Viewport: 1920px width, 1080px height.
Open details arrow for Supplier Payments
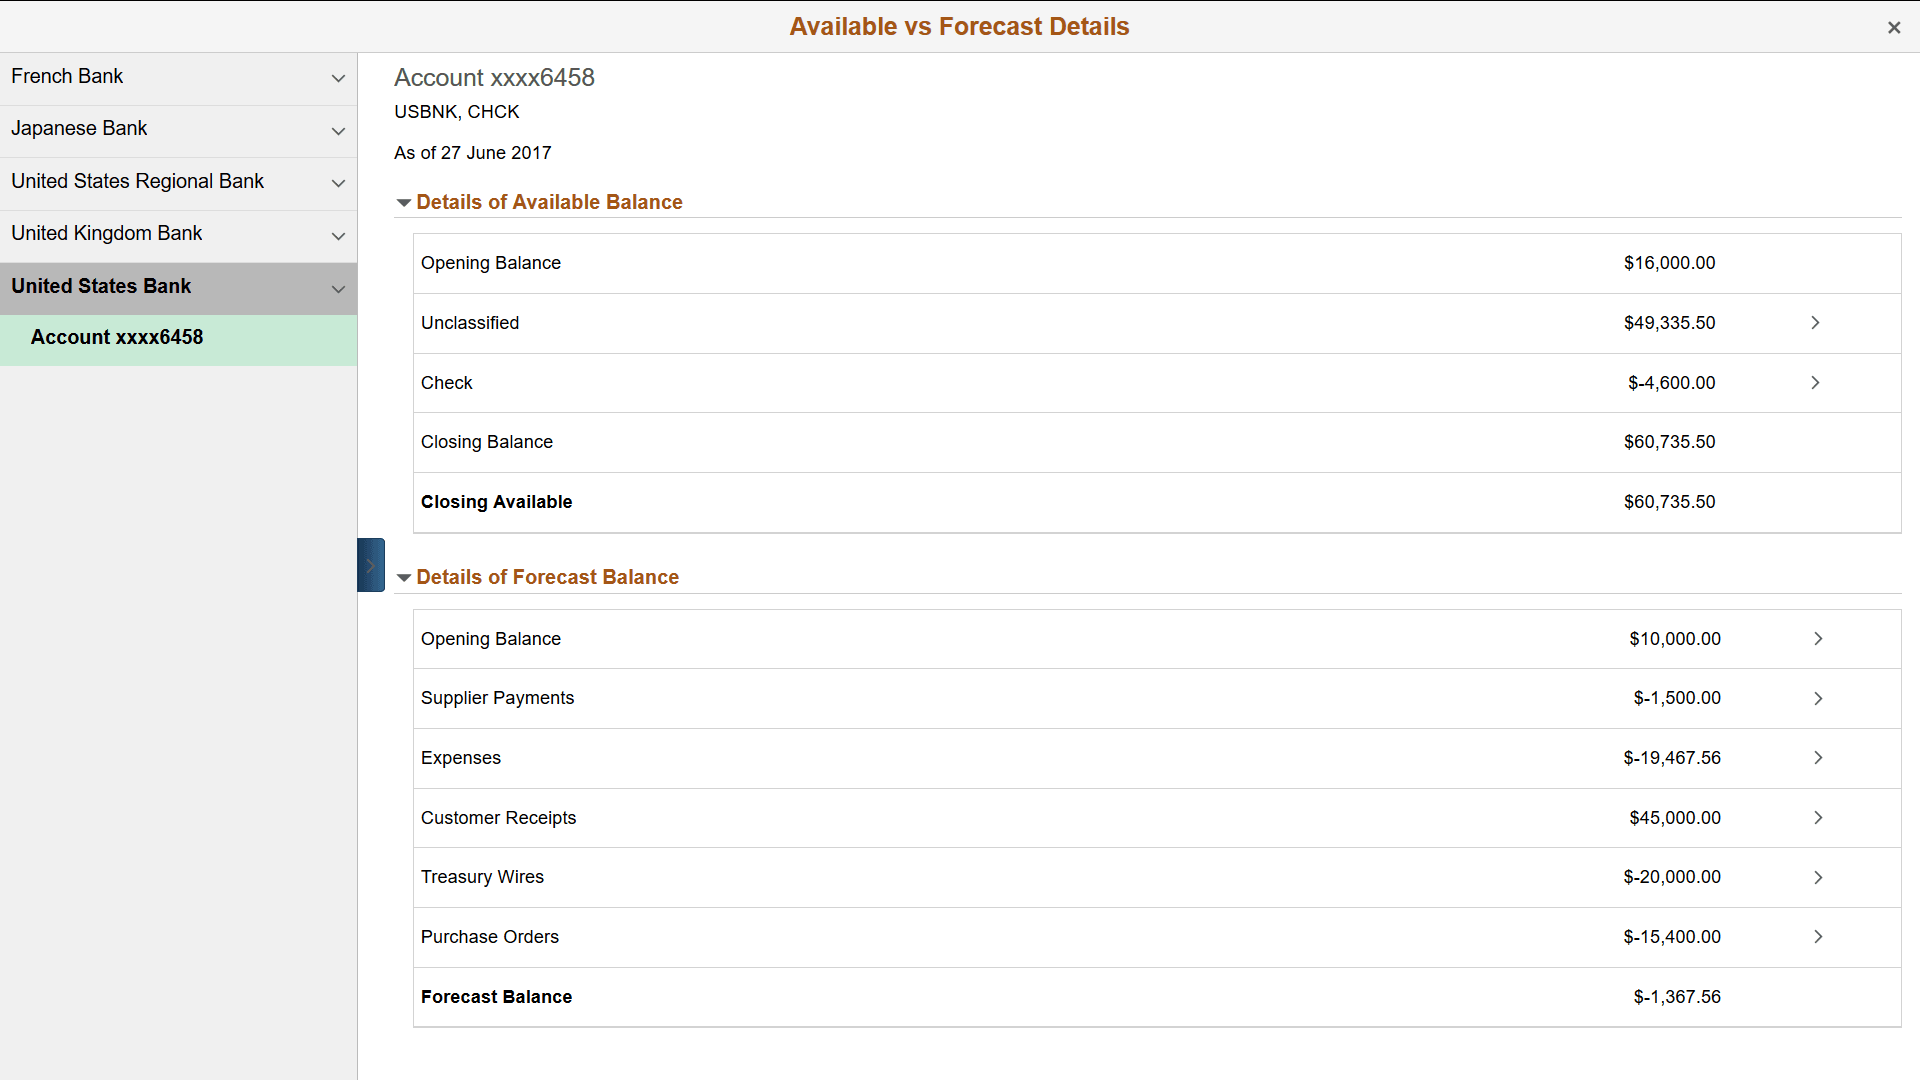click(1817, 698)
